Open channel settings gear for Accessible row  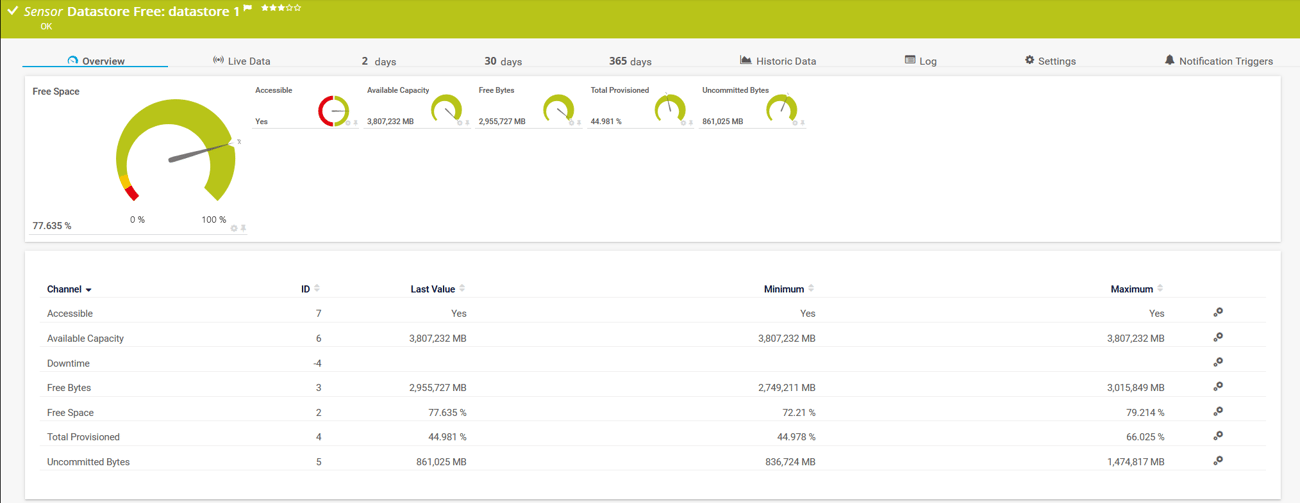coord(1218,313)
